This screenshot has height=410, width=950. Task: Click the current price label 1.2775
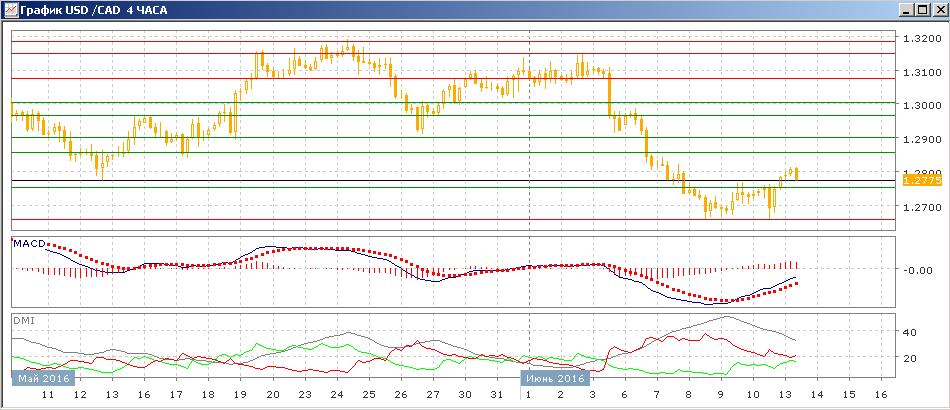point(922,180)
